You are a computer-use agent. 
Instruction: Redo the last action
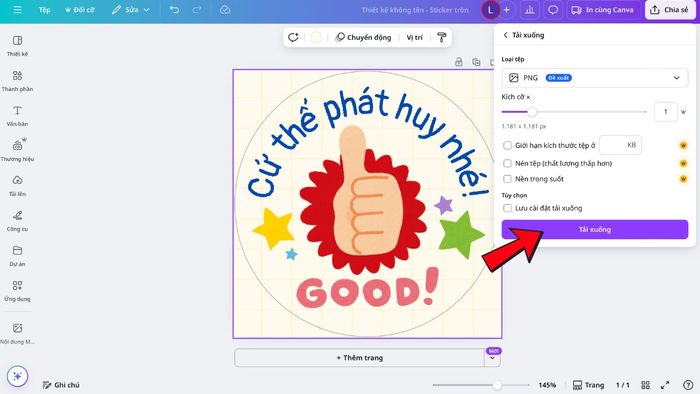(x=196, y=9)
